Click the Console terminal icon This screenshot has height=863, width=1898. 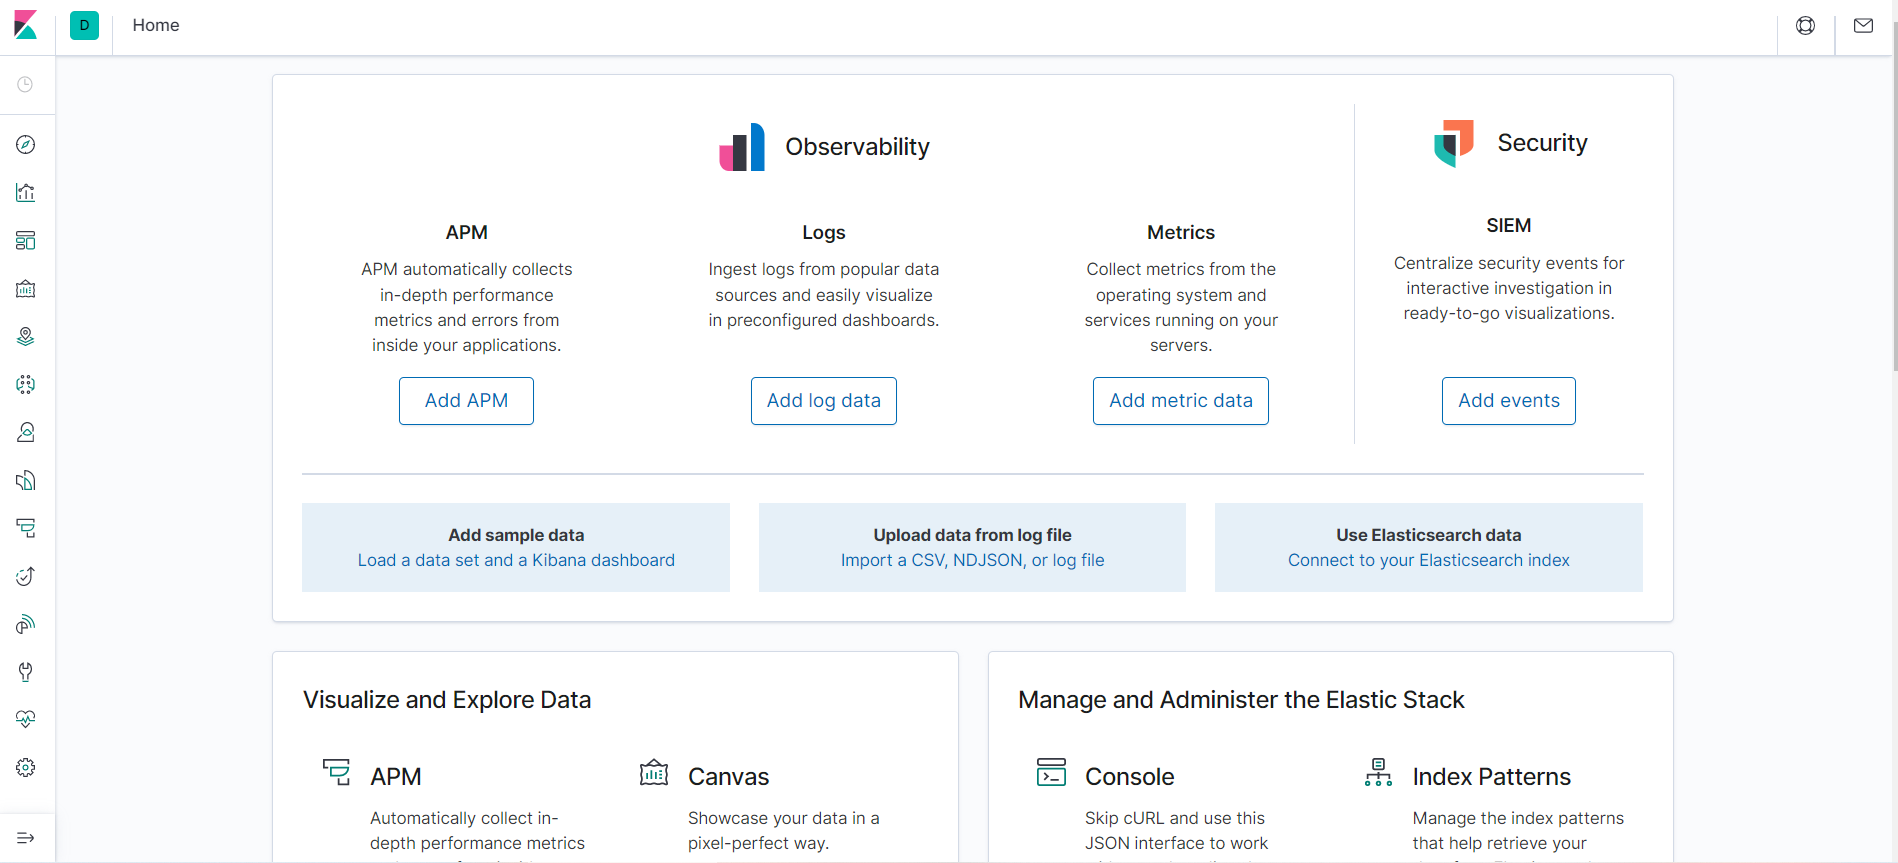(1051, 772)
